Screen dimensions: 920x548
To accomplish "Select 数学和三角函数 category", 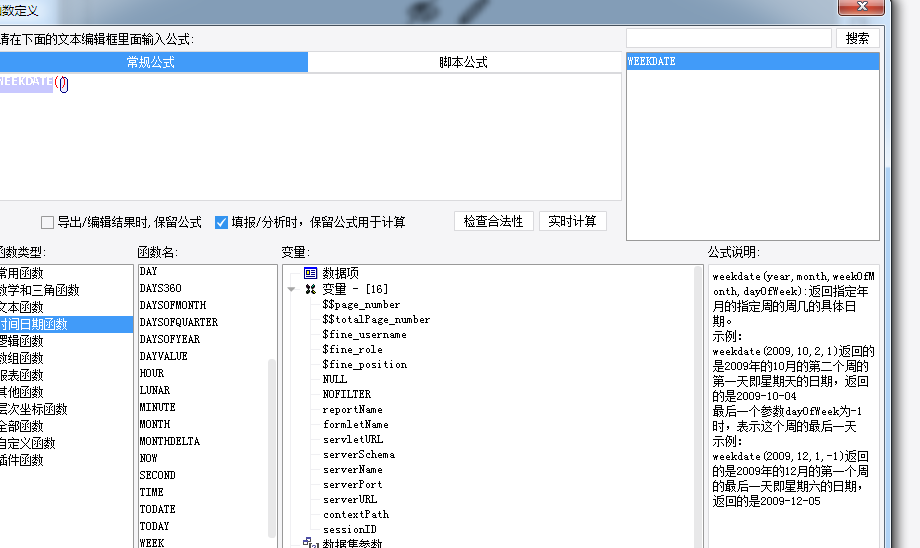I will pos(66,290).
